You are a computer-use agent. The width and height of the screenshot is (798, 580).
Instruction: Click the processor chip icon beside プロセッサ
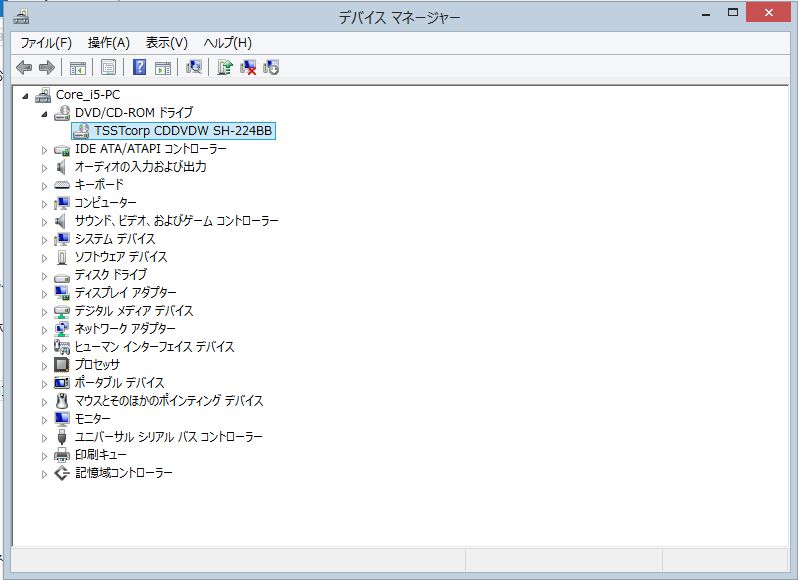tap(62, 365)
